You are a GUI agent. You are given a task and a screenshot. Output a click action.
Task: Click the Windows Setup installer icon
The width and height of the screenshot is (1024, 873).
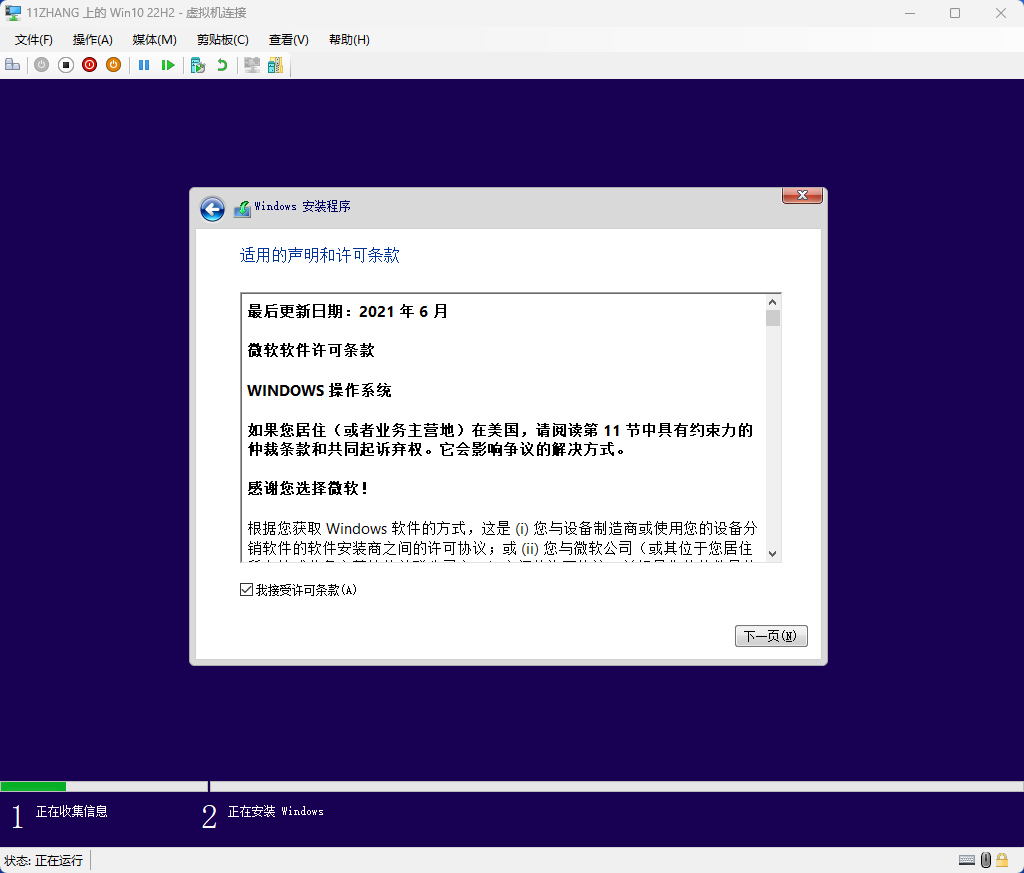[x=242, y=209]
